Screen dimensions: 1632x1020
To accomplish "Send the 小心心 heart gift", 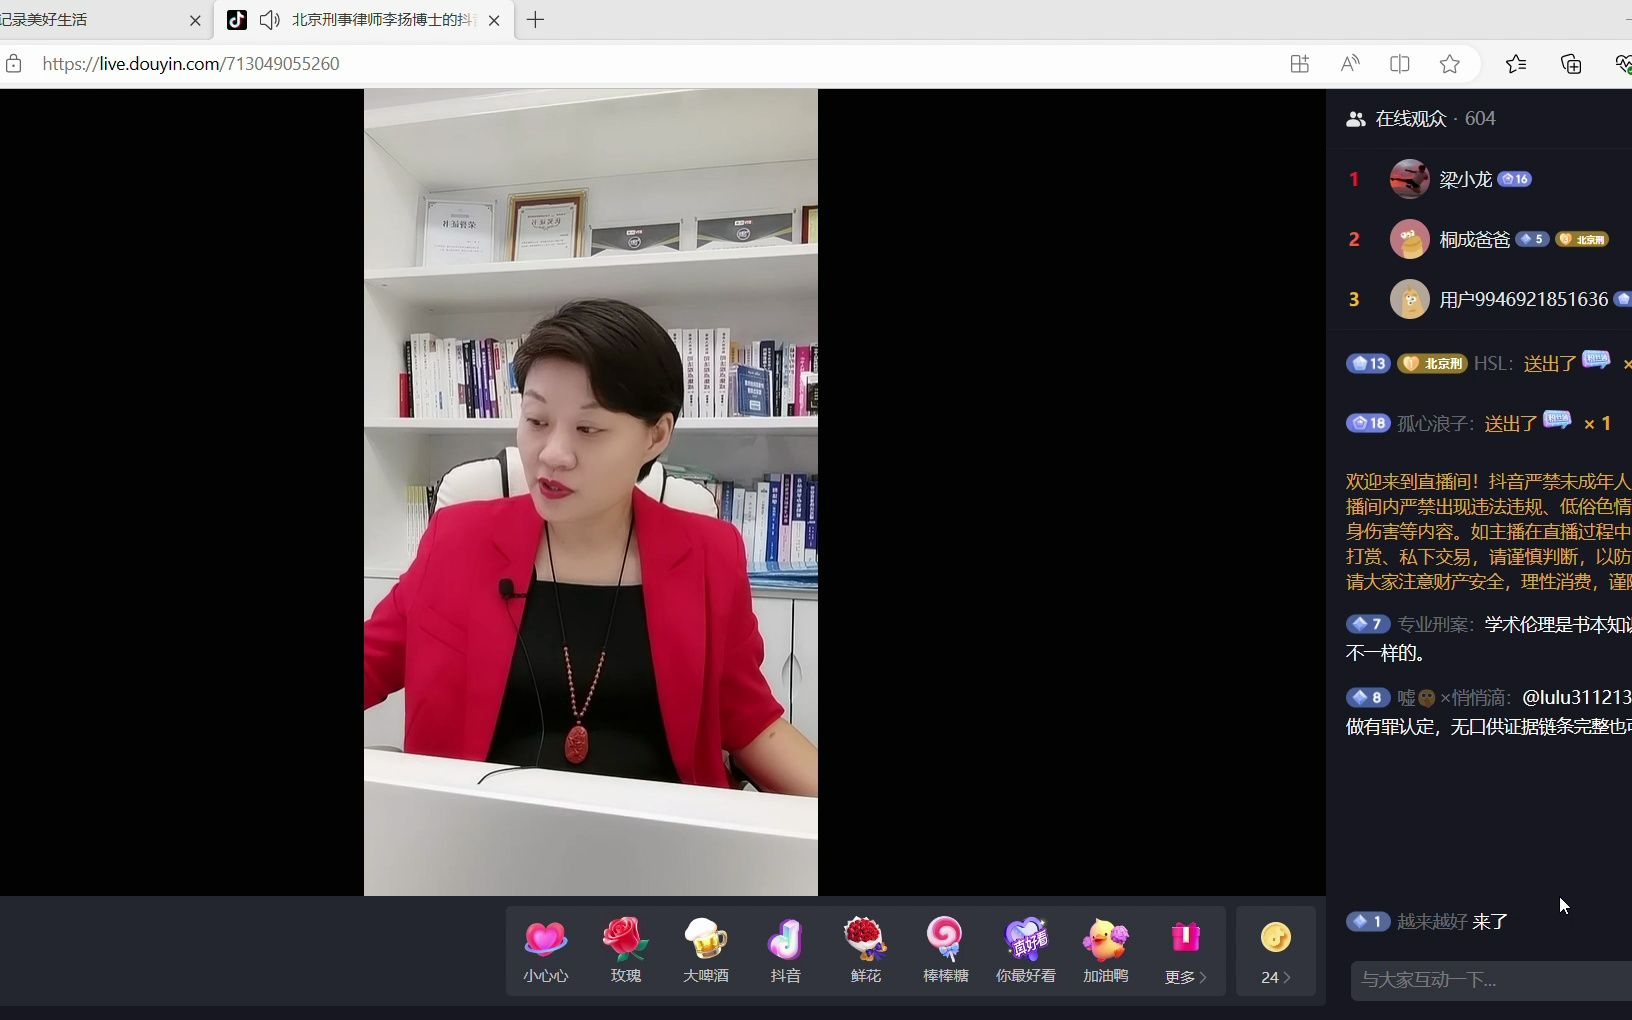I will coord(545,951).
